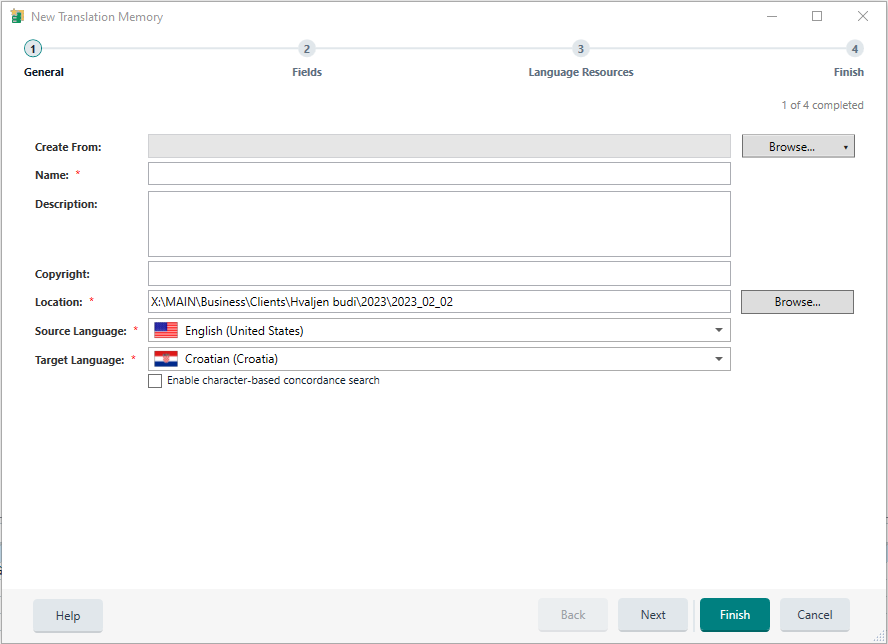Screen dimensions: 888x644
Task: Click the teal Finish button
Action: [x=735, y=615]
